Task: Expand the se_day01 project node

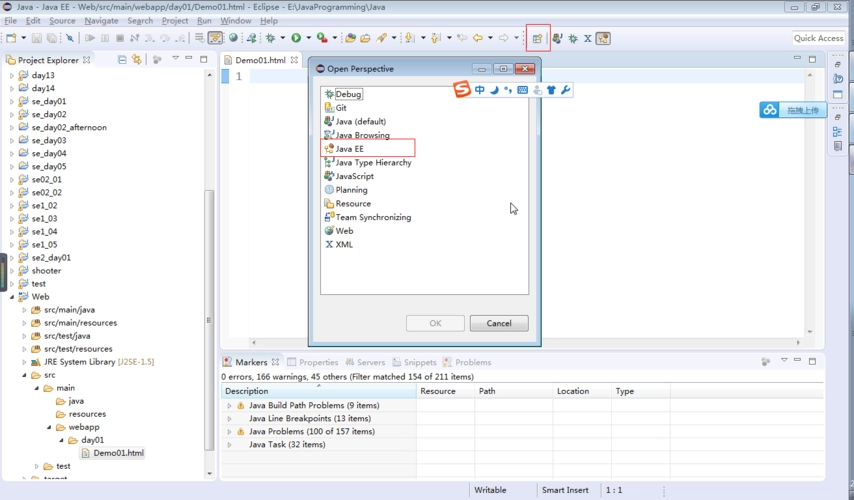Action: point(12,101)
